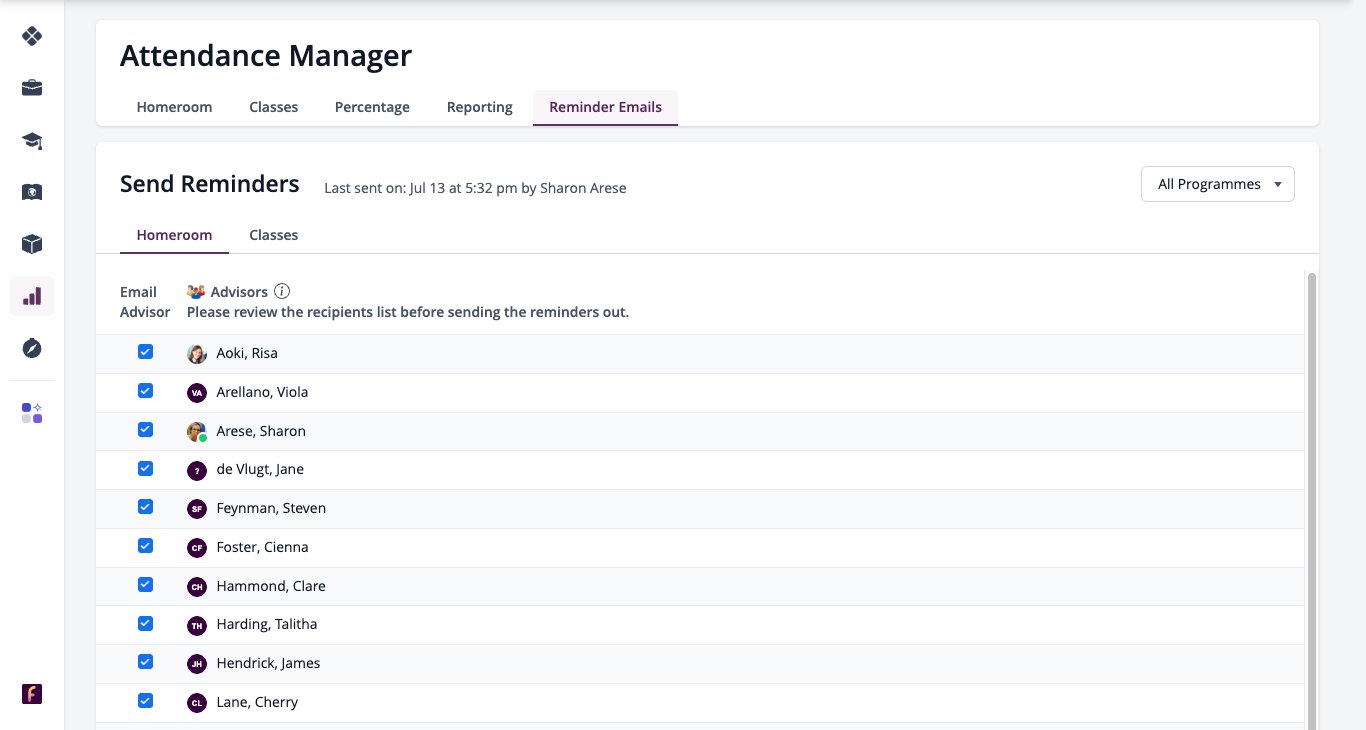Switch to the Reporting tab
Screen dimensions: 1366x730
click(x=480, y=107)
